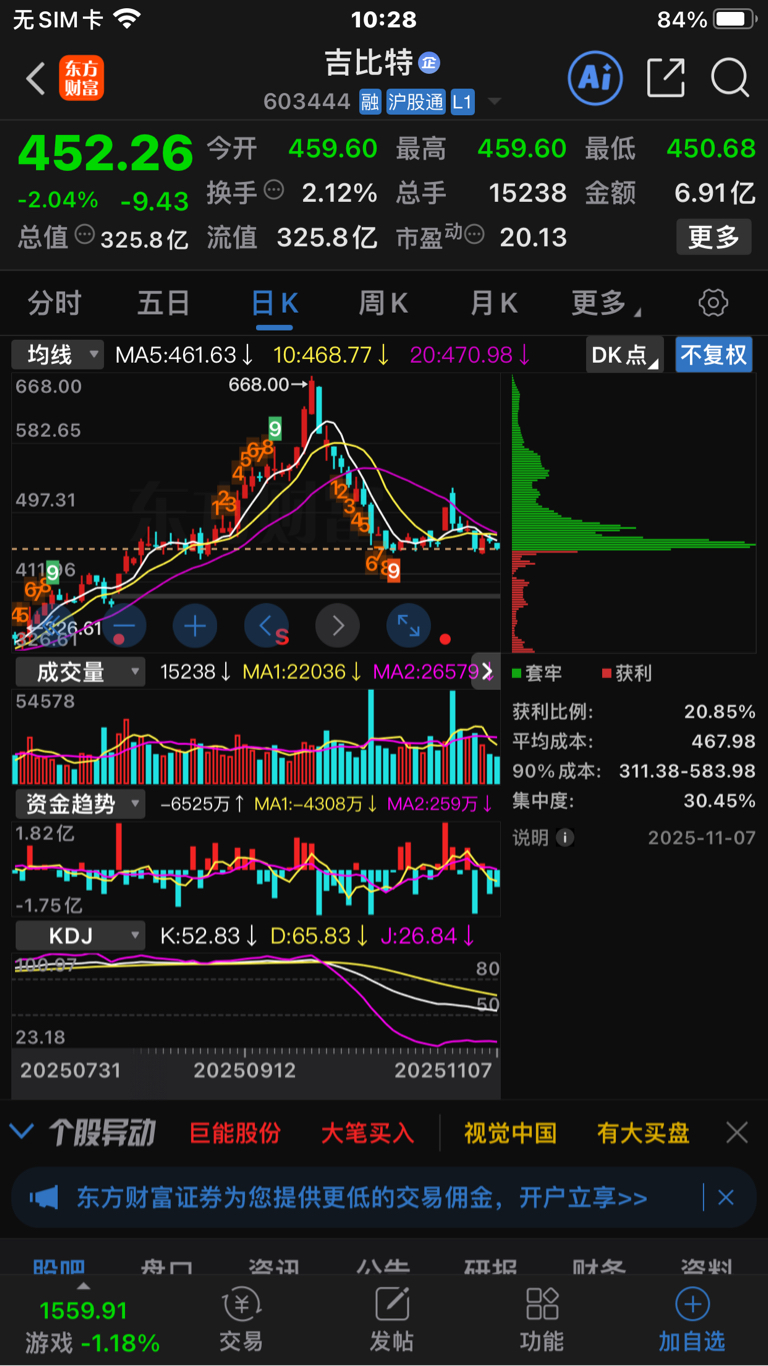Image resolution: width=768 pixels, height=1366 pixels.
Task: Tap the 20250912 date label
Action: [244, 1070]
